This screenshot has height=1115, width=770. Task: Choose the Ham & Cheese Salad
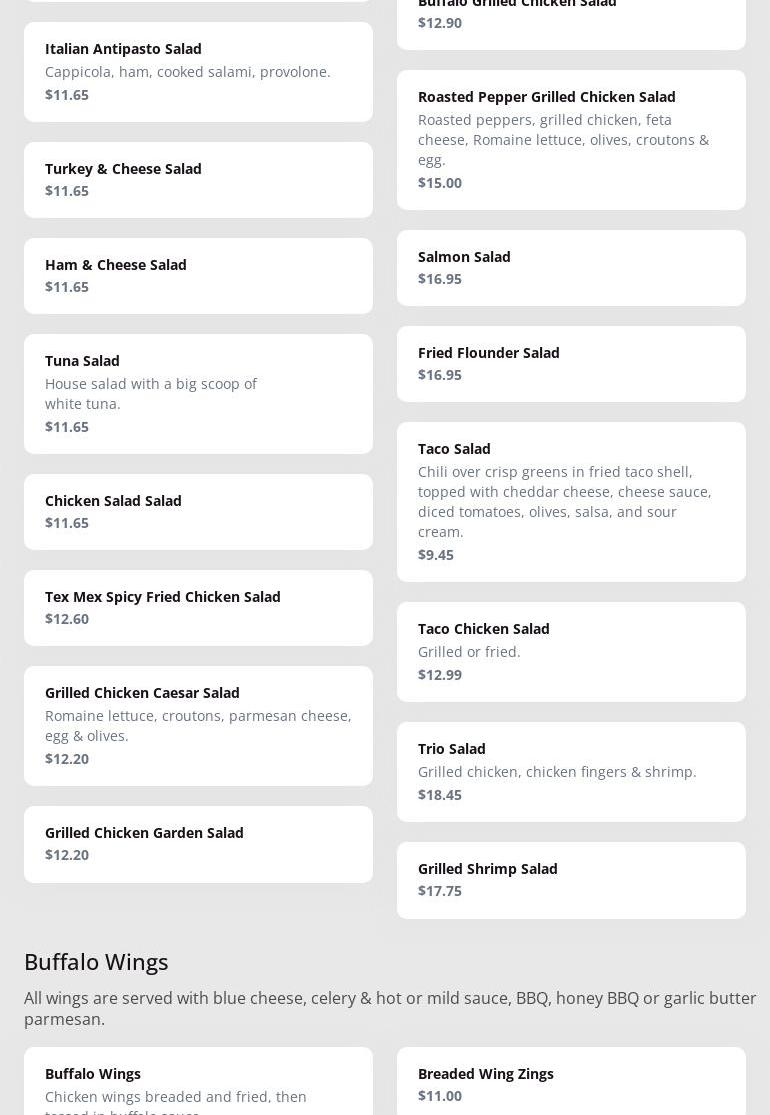pos(198,275)
